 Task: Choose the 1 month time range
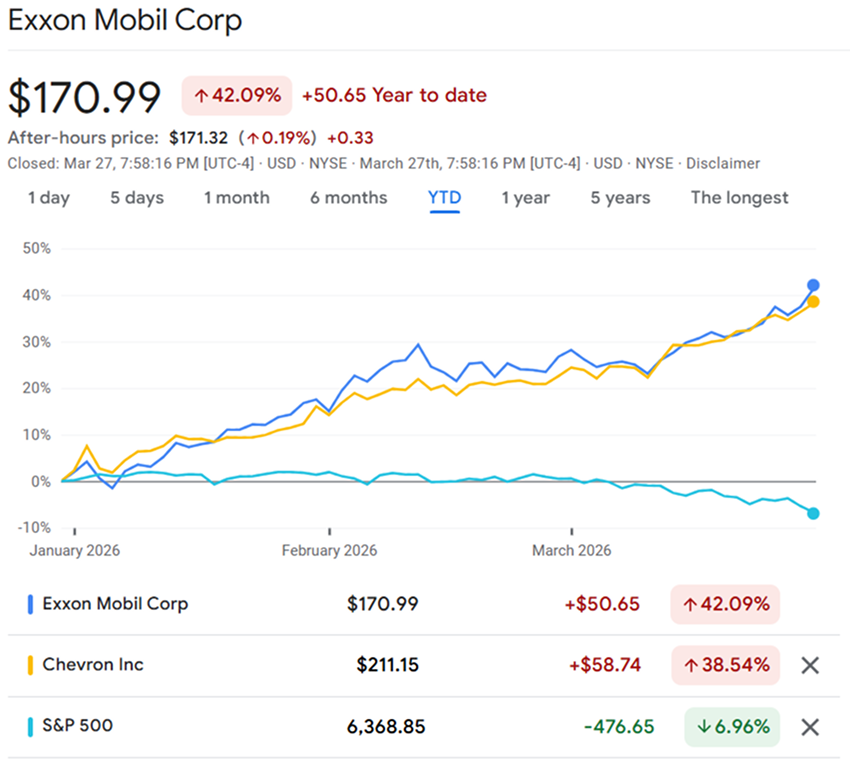pyautogui.click(x=237, y=198)
